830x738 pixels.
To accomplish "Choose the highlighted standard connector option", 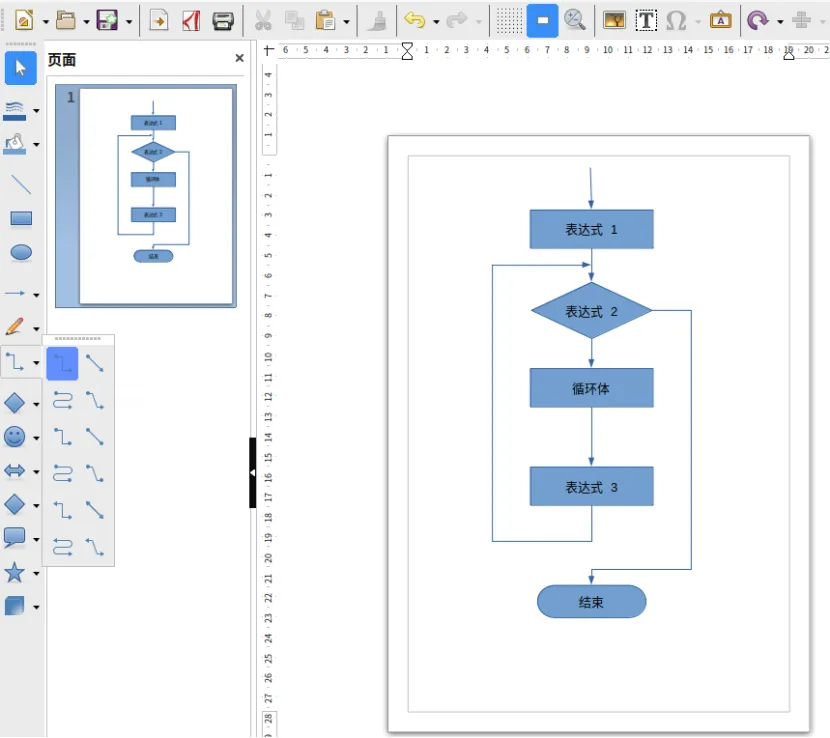I will pyautogui.click(x=62, y=364).
